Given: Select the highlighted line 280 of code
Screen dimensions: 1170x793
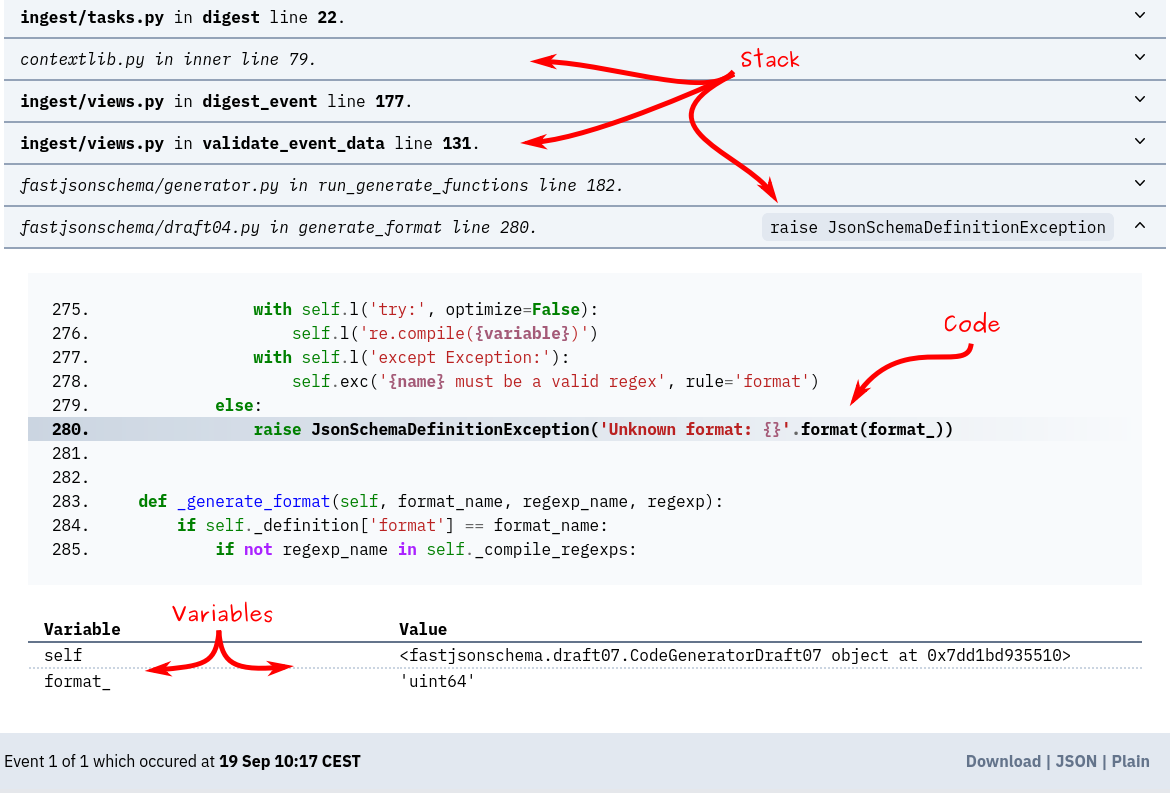Looking at the screenshot, I should 600,429.
